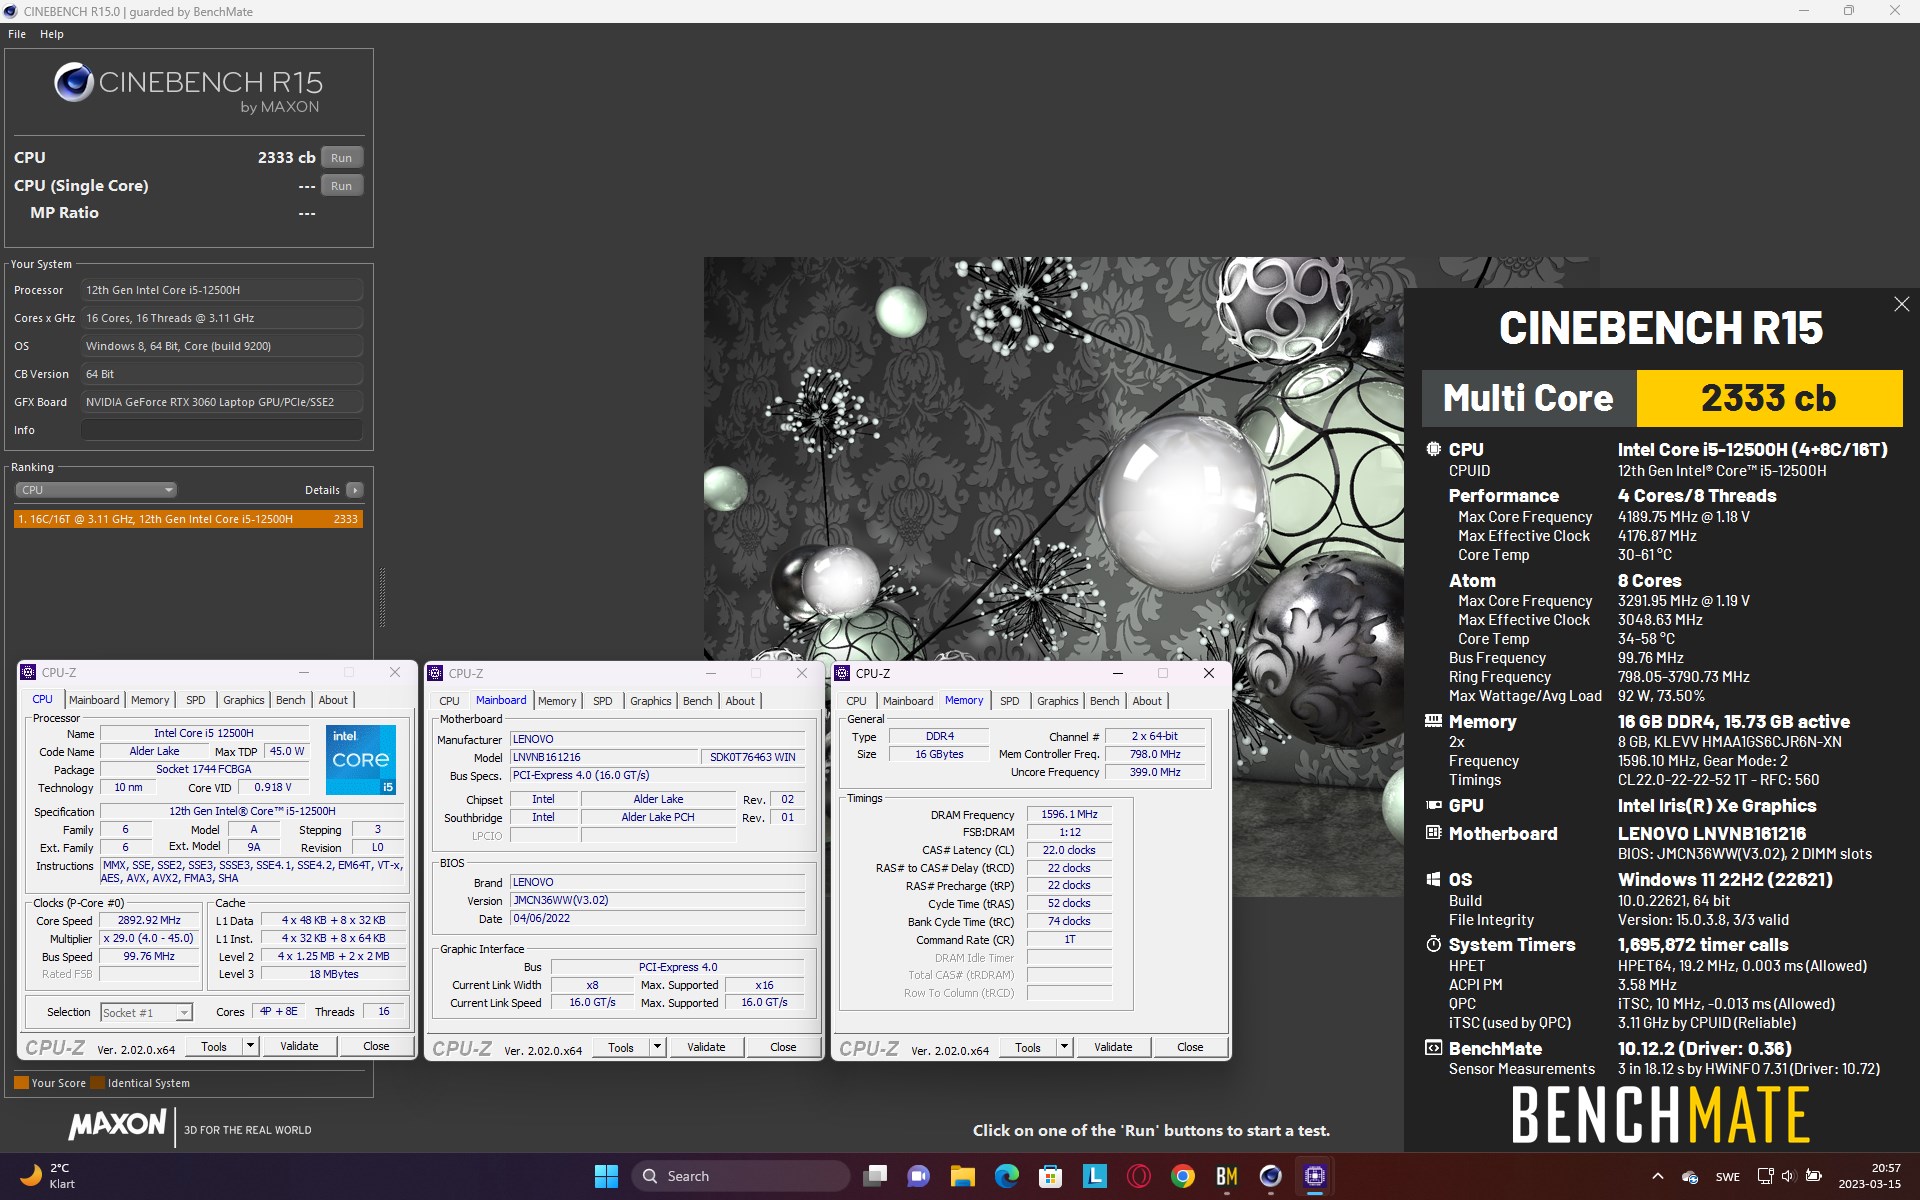Switch to the BenchMate taskbar icon
This screenshot has width=1920, height=1200.
tap(1226, 1176)
